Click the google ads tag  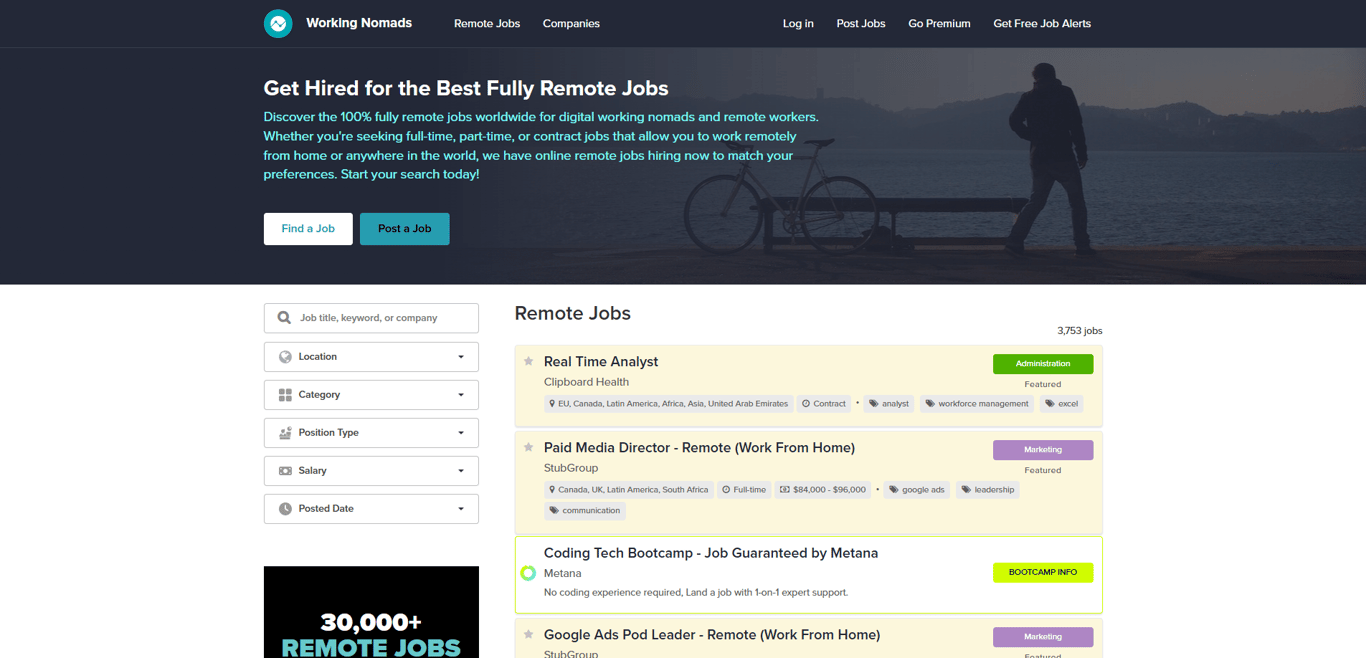(x=917, y=490)
